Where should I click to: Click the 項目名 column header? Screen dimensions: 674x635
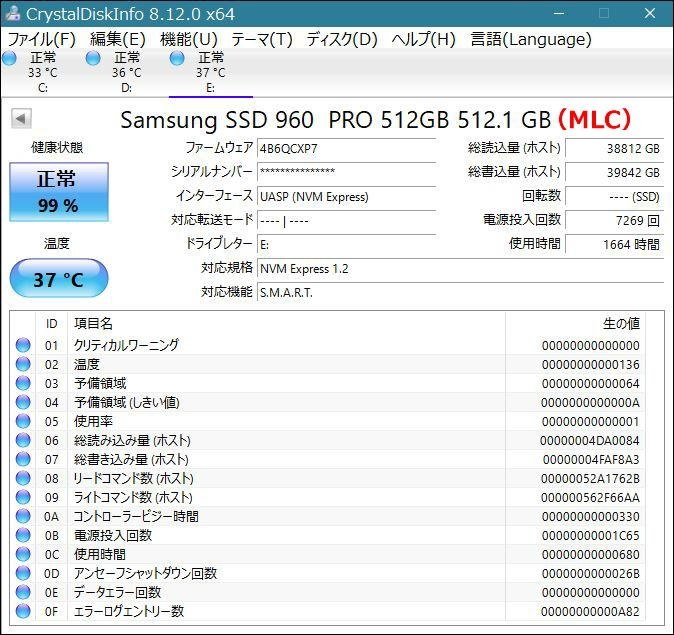pyautogui.click(x=286, y=323)
